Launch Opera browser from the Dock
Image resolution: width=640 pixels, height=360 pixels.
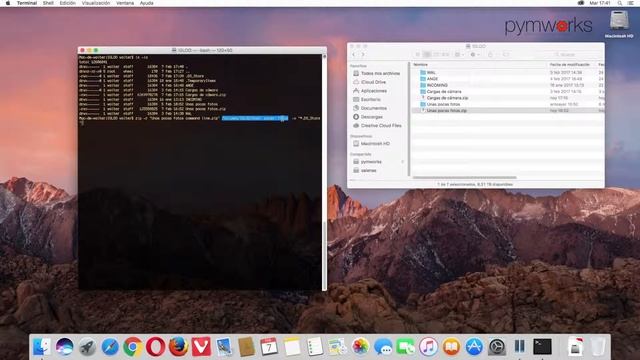point(156,347)
